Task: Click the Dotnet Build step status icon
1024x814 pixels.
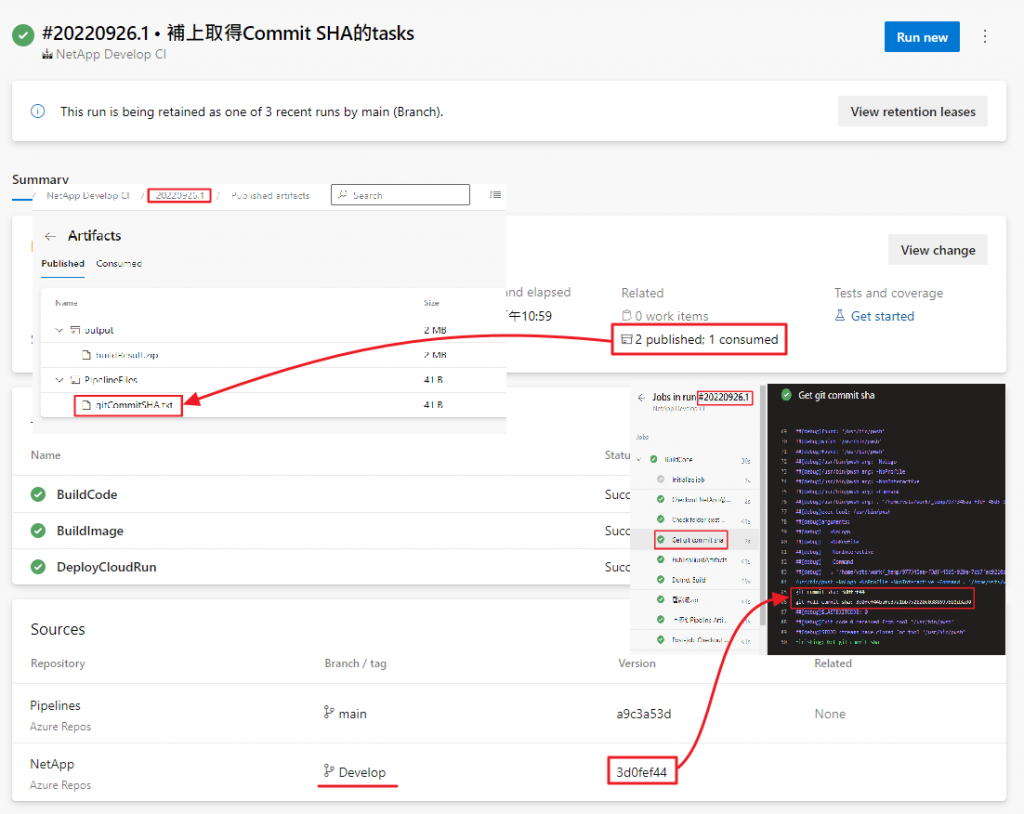Action: (661, 579)
